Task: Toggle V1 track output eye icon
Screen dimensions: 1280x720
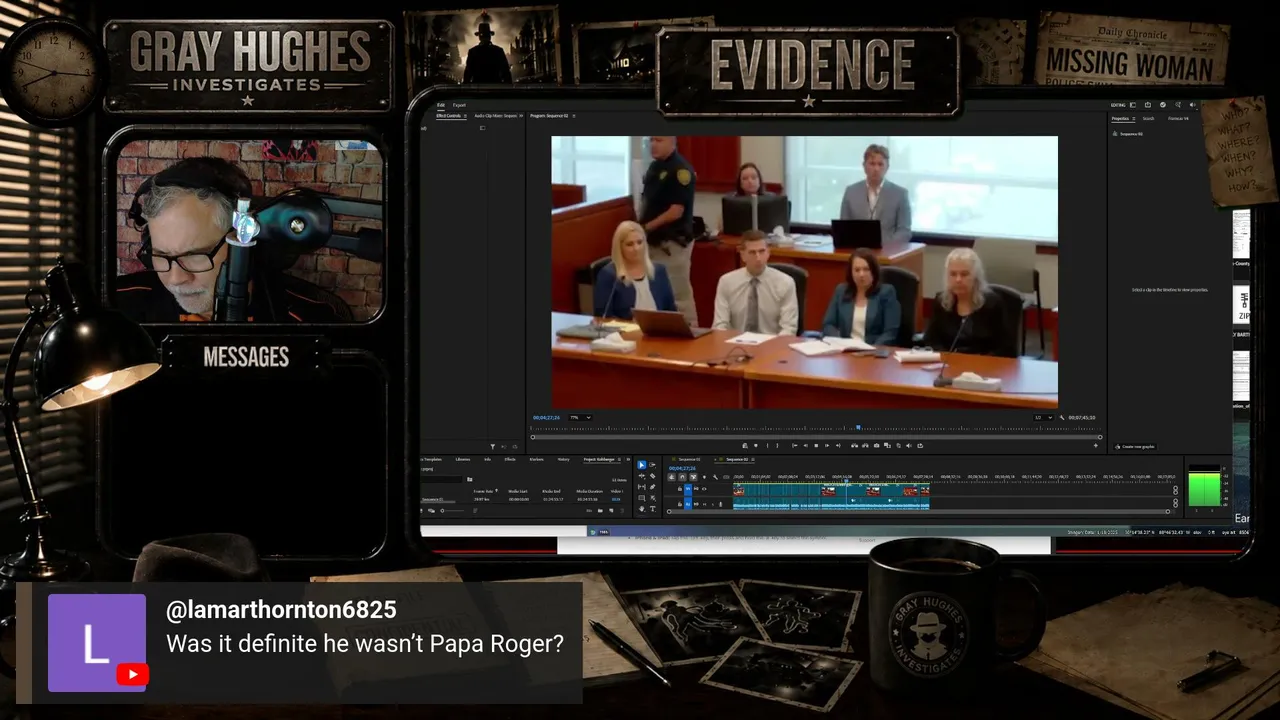Action: [x=703, y=489]
